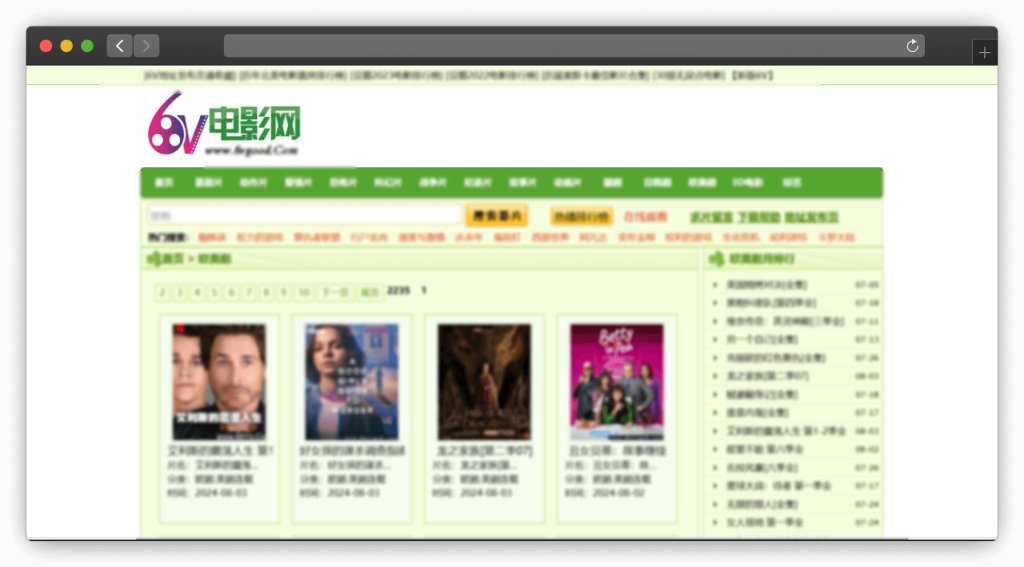Open the 3D电影 category in the navigation bar
This screenshot has height=567, width=1024.
coord(747,183)
